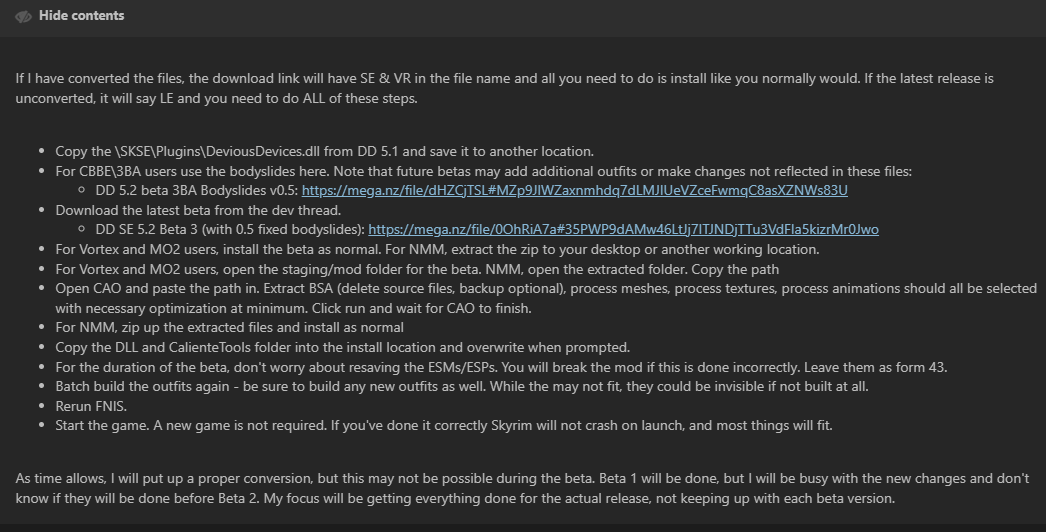Click the 'Download the latest beta' bullet line
This screenshot has width=1046, height=532.
click(198, 210)
